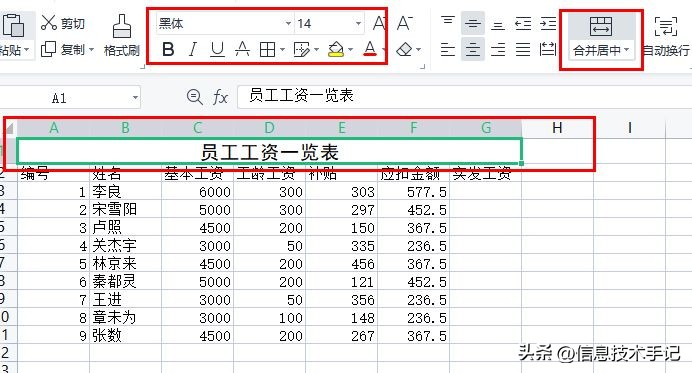Image resolution: width=692 pixels, height=373 pixels.
Task: Click the Cut (剪切) scissors button
Action: (x=62, y=23)
